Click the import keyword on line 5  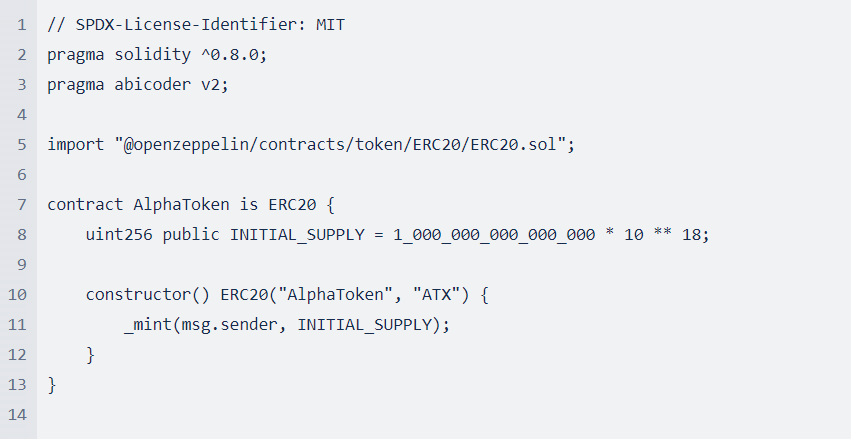pyautogui.click(x=75, y=145)
